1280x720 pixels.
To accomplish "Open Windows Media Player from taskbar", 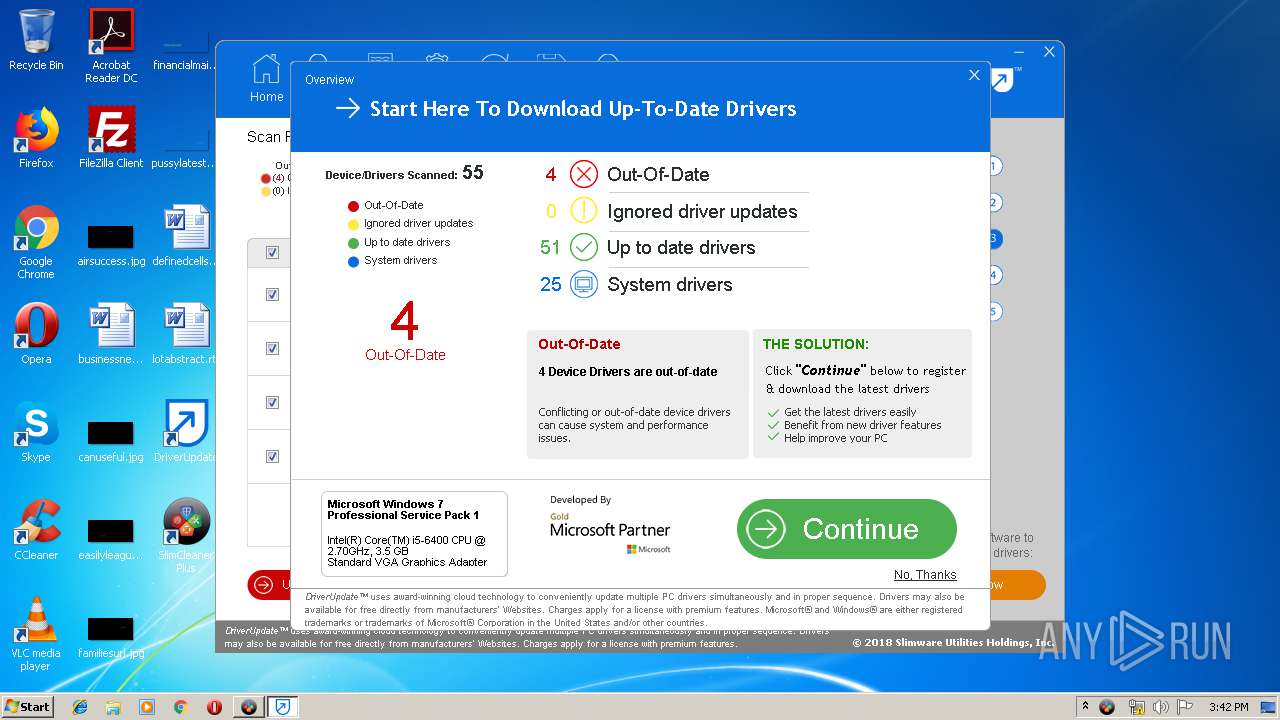I will pyautogui.click(x=147, y=707).
